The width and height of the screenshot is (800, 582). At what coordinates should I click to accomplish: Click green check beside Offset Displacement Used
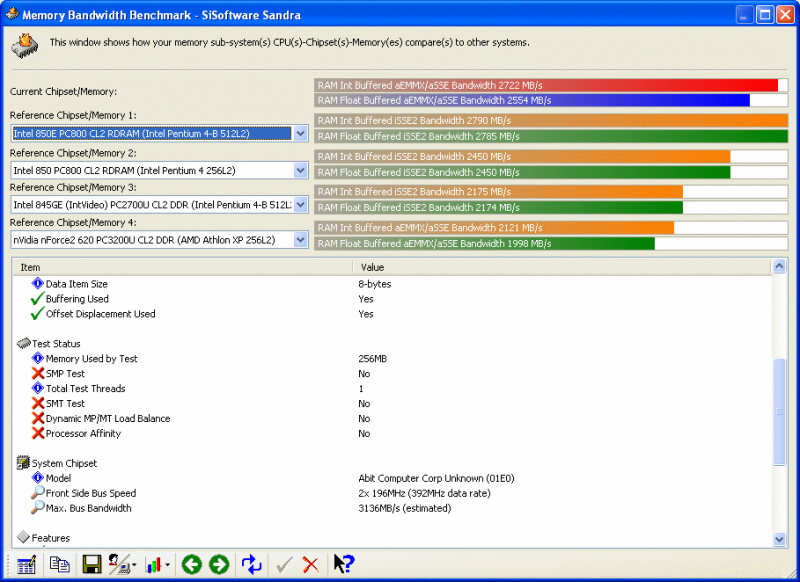click(37, 313)
